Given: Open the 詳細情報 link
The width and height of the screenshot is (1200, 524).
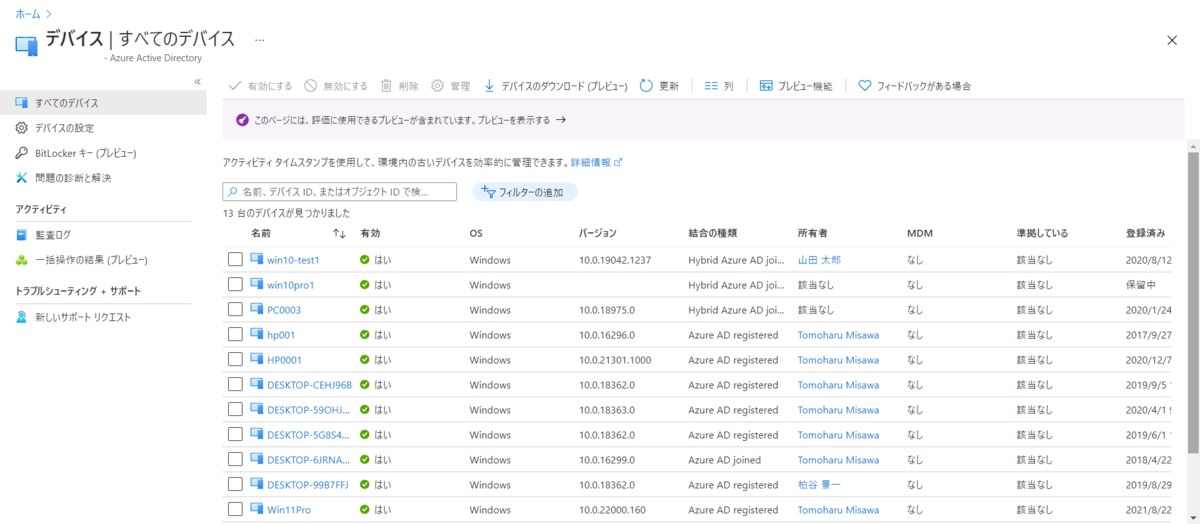Looking at the screenshot, I should point(596,162).
